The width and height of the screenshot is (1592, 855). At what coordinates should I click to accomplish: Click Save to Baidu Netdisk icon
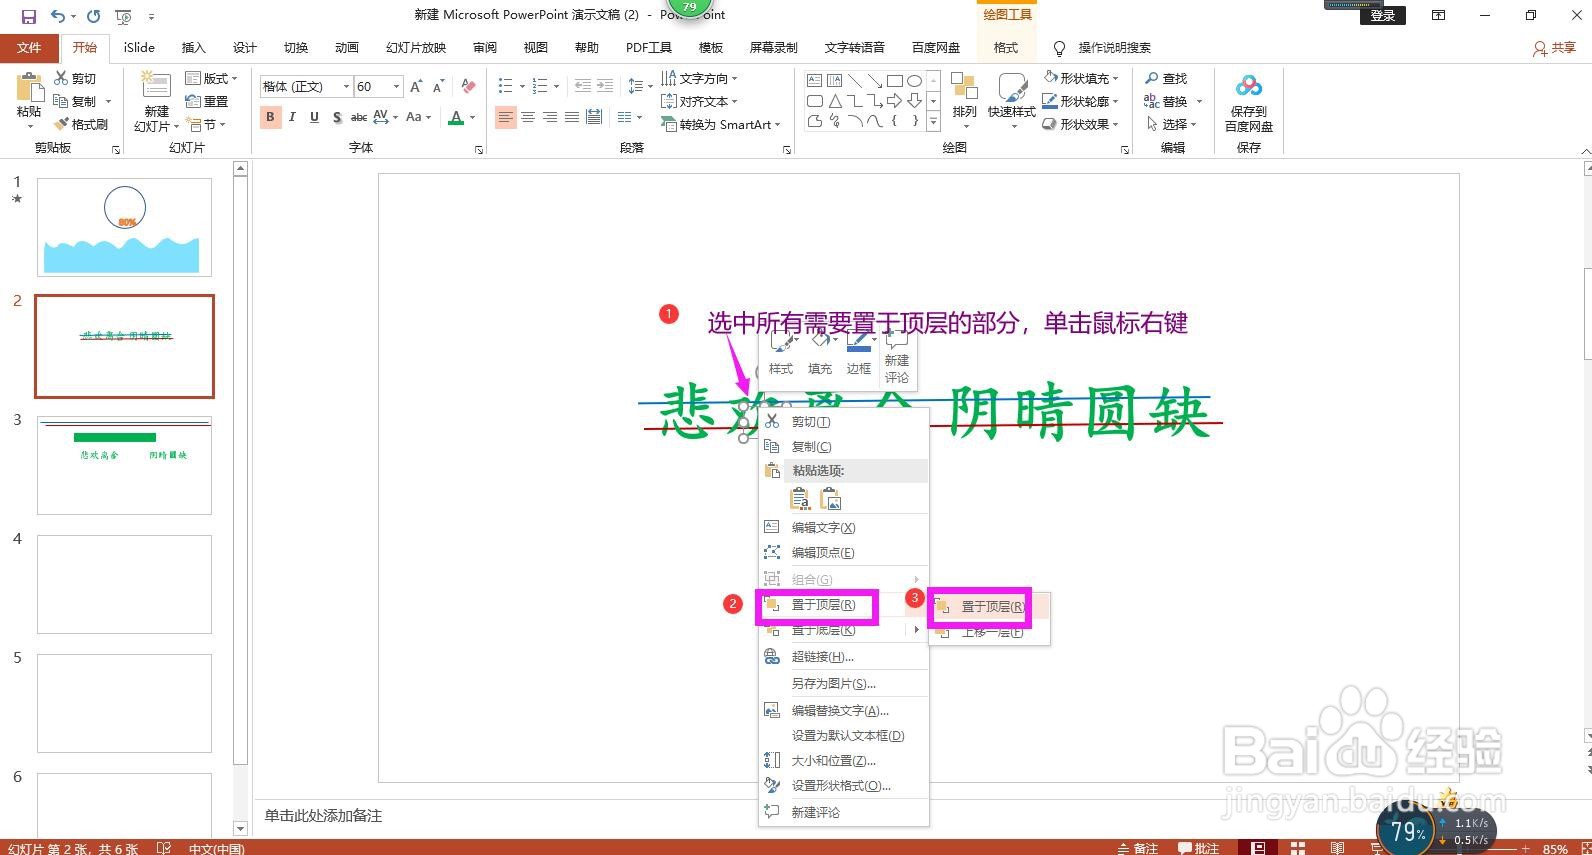click(1249, 86)
